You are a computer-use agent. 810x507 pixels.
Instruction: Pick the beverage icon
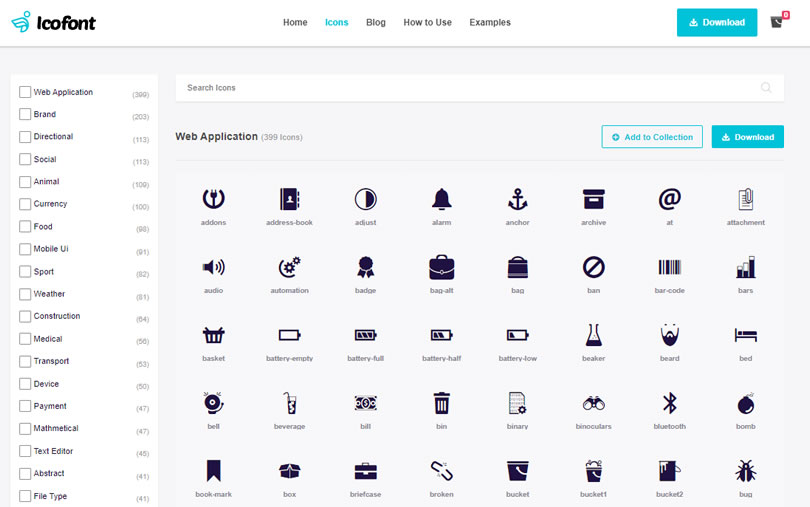pyautogui.click(x=289, y=403)
